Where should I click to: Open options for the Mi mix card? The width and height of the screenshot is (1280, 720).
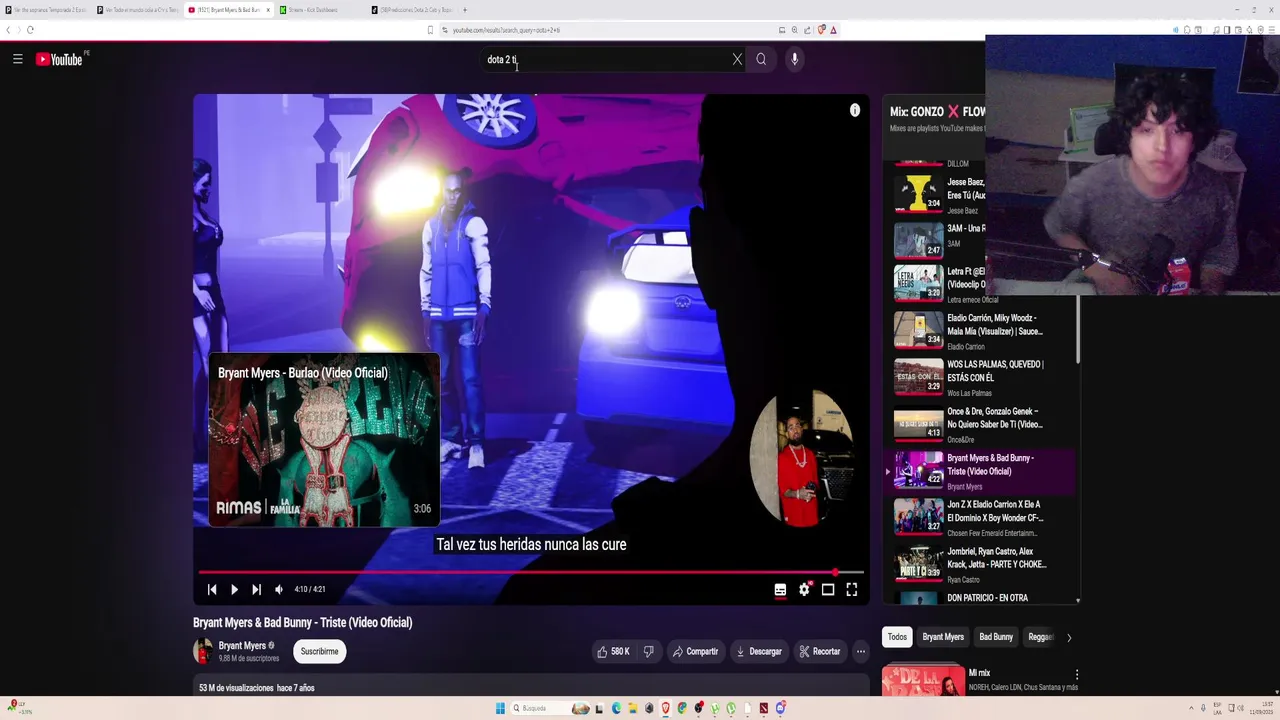point(1076,675)
